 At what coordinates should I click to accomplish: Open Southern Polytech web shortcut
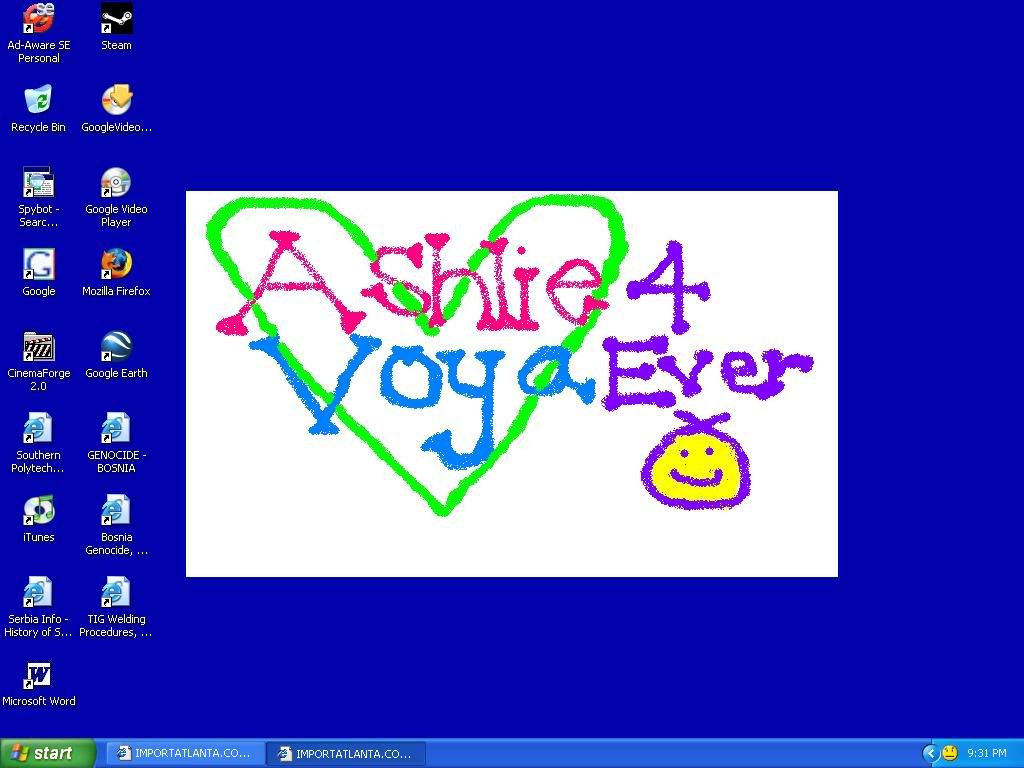(x=38, y=429)
